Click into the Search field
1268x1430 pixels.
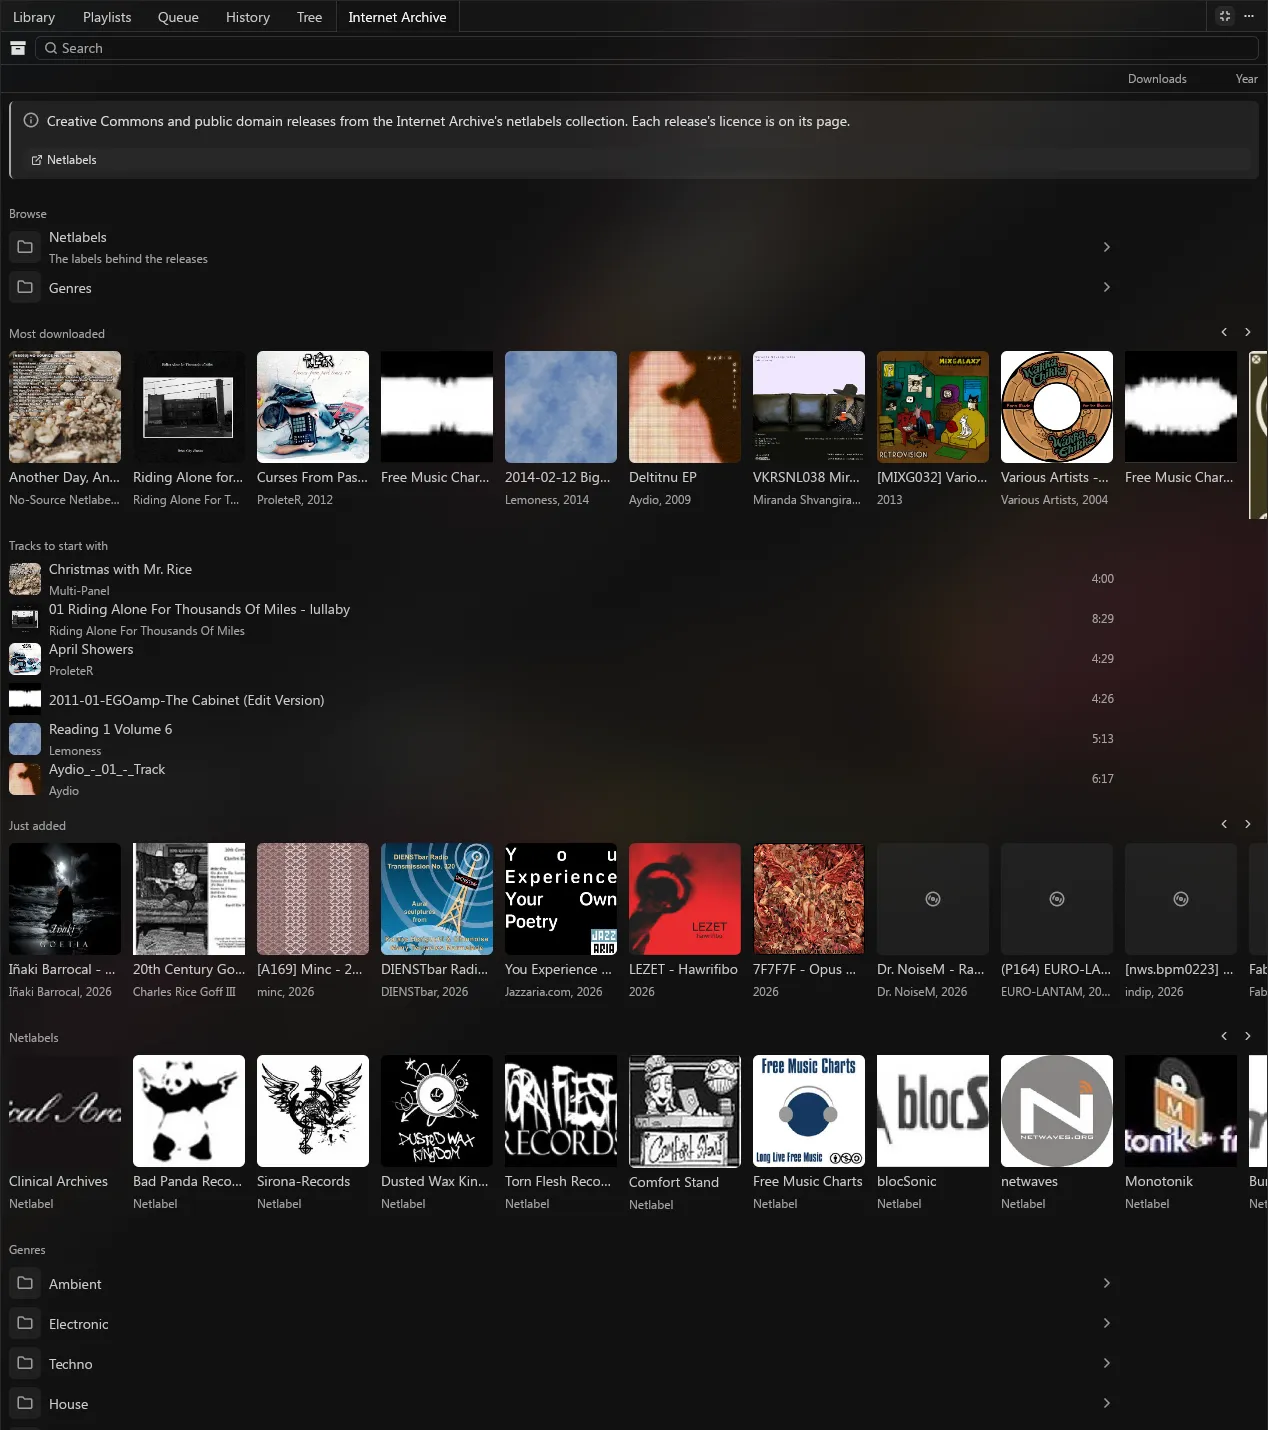point(646,48)
